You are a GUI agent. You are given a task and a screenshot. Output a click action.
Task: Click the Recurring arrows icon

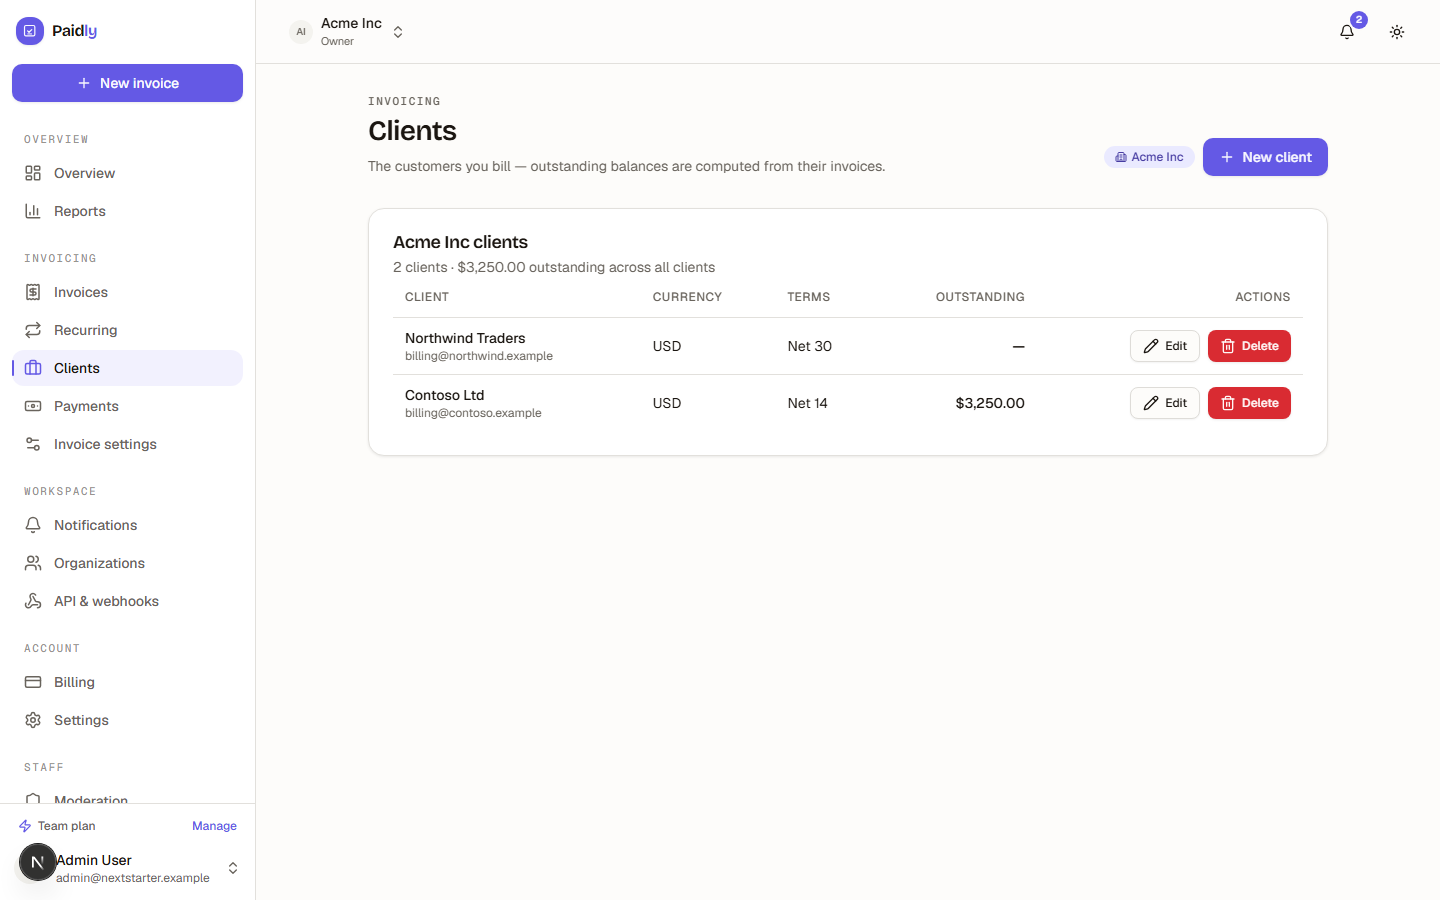[x=33, y=330]
